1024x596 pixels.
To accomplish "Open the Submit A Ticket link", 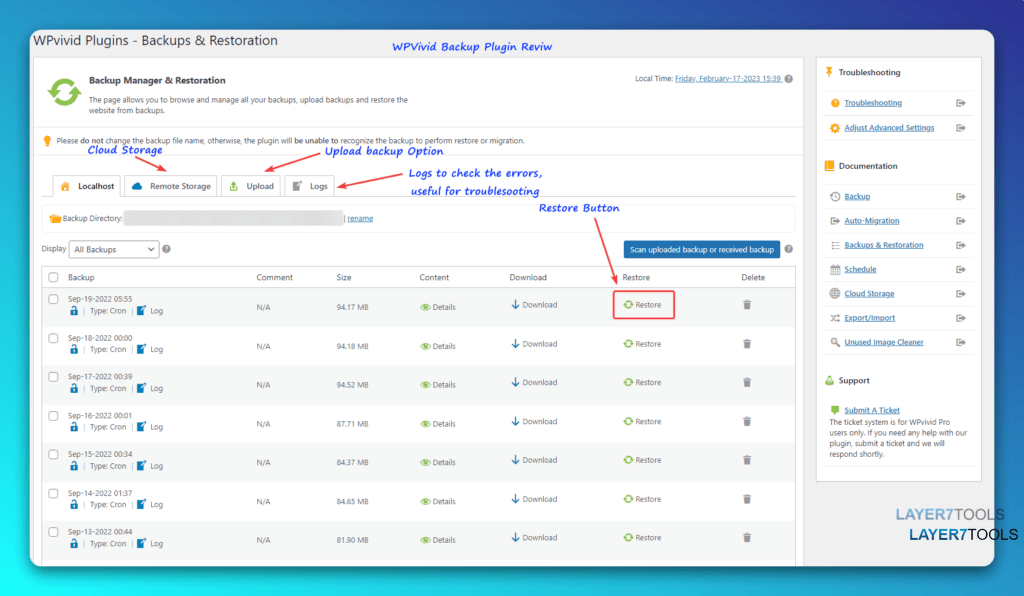I will (872, 411).
